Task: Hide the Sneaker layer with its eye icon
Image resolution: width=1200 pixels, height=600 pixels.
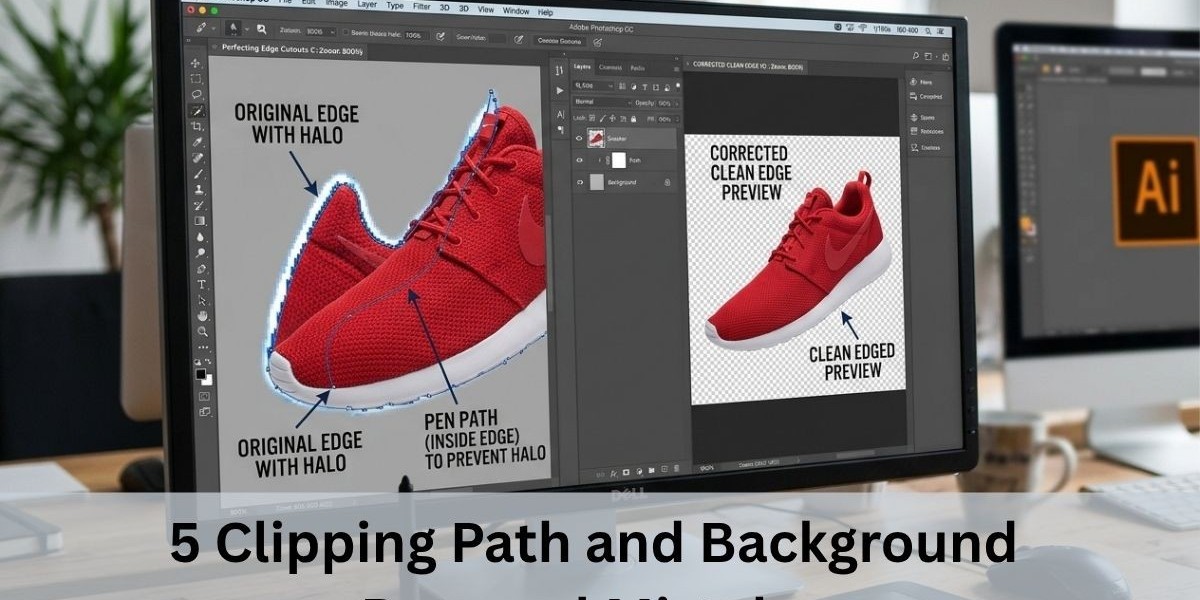Action: (579, 138)
